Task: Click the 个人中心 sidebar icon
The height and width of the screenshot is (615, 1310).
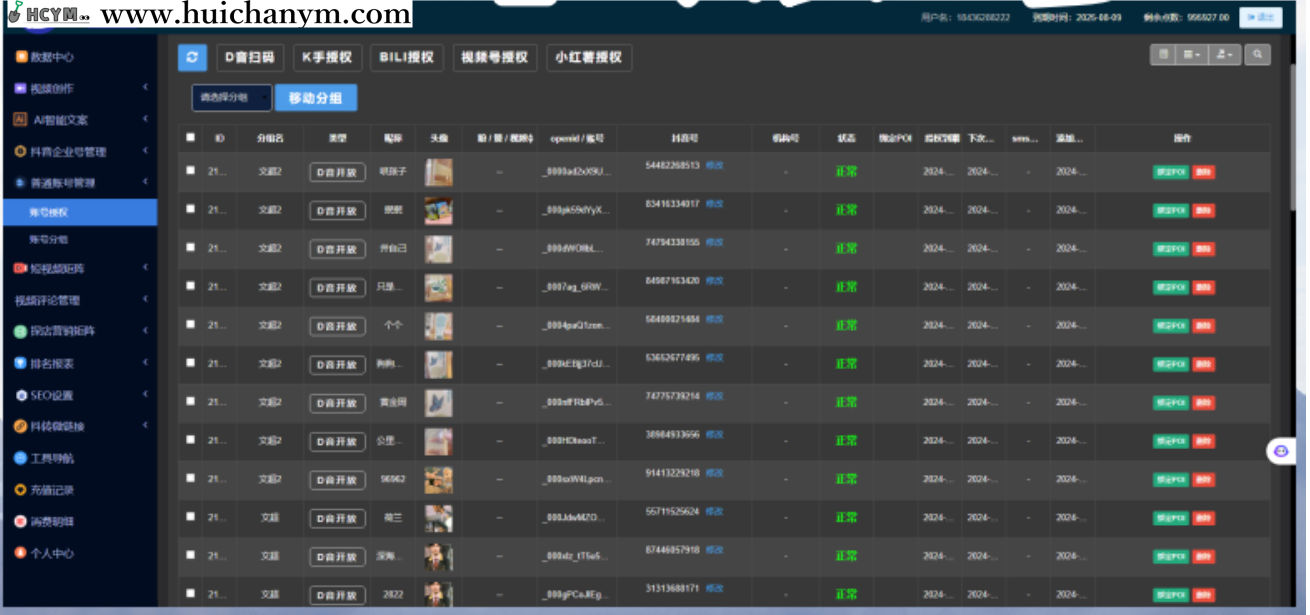Action: coord(20,553)
